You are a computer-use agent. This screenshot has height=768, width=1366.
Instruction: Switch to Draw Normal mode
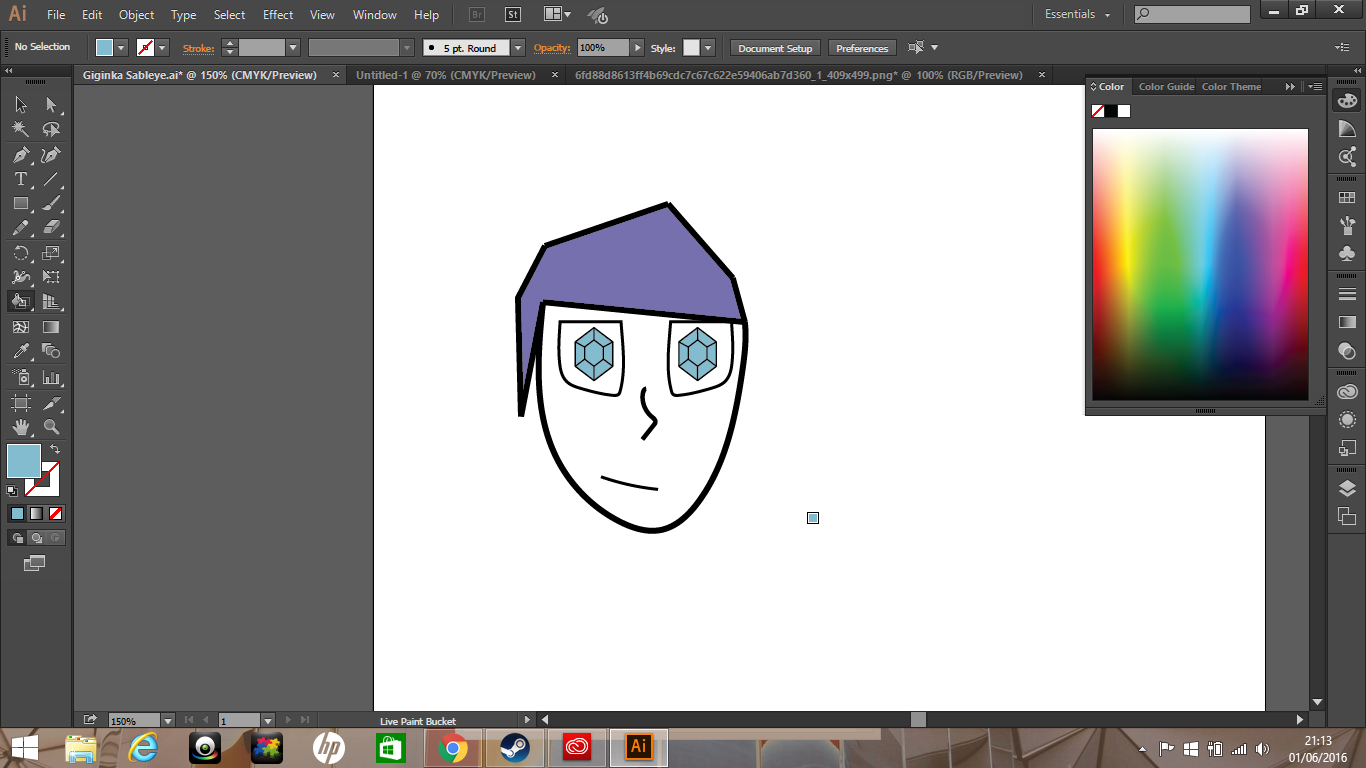(x=17, y=538)
